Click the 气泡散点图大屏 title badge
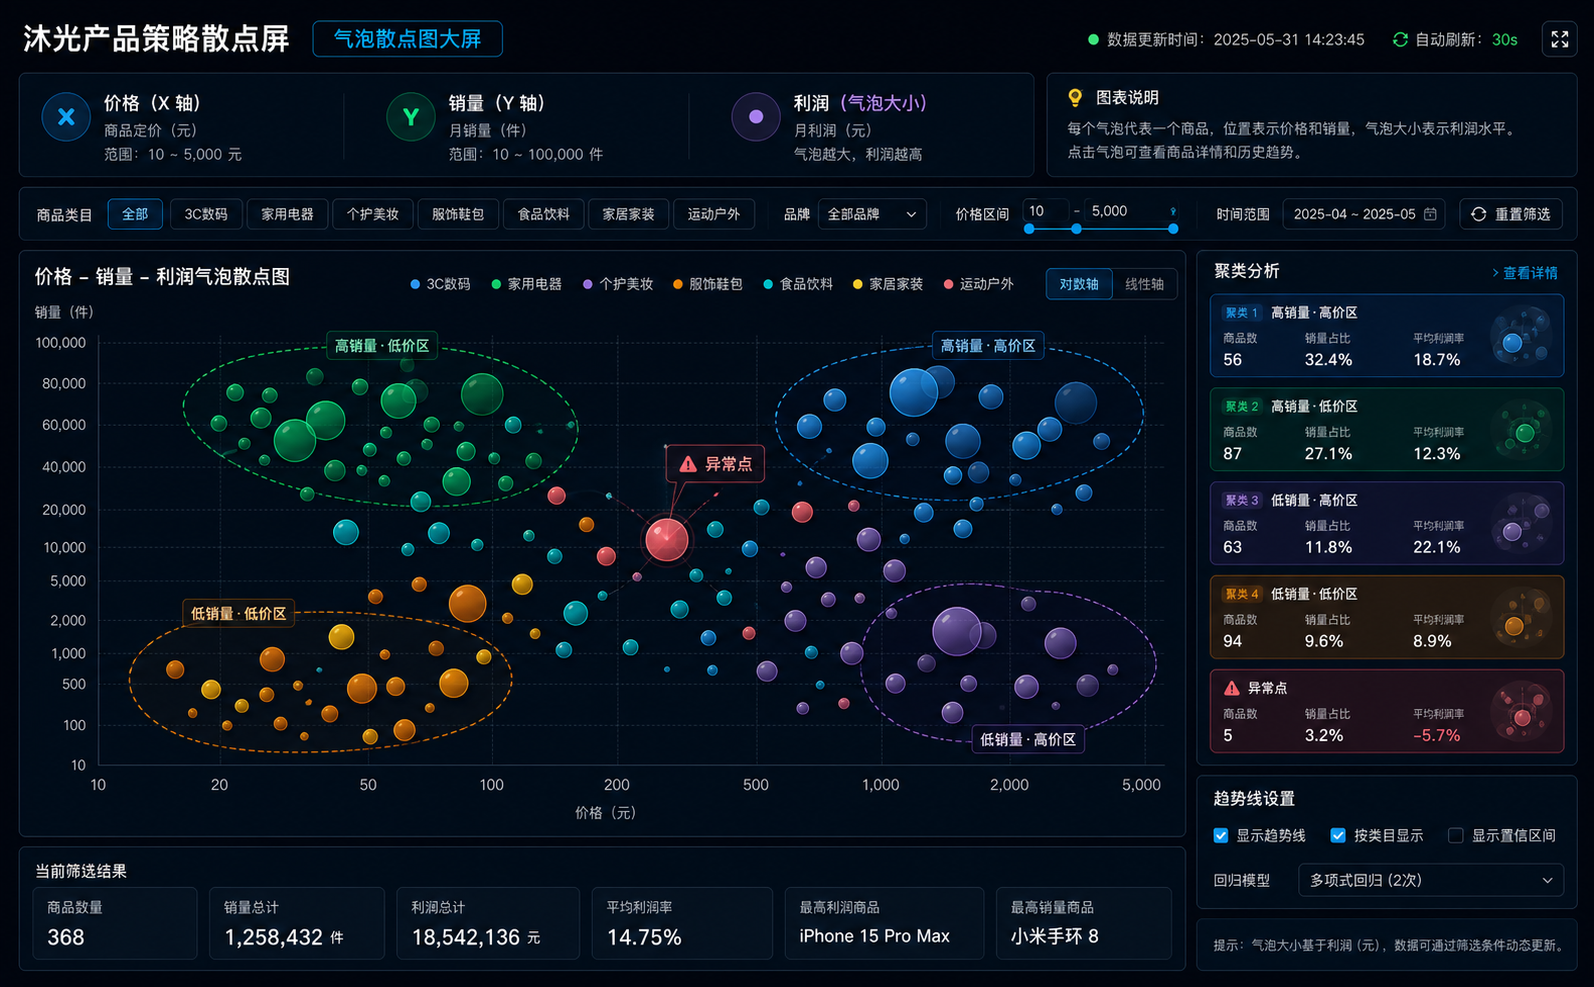Screen dimensions: 1594x987 coord(407,39)
